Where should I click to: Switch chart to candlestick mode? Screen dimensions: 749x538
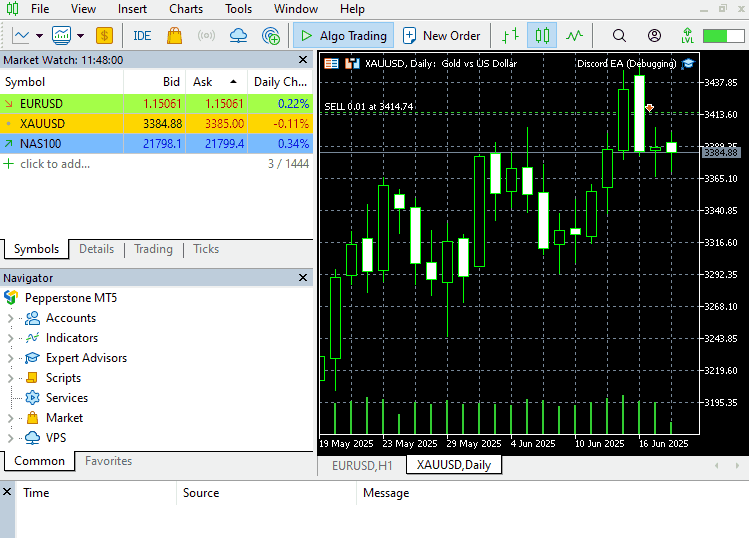542,35
